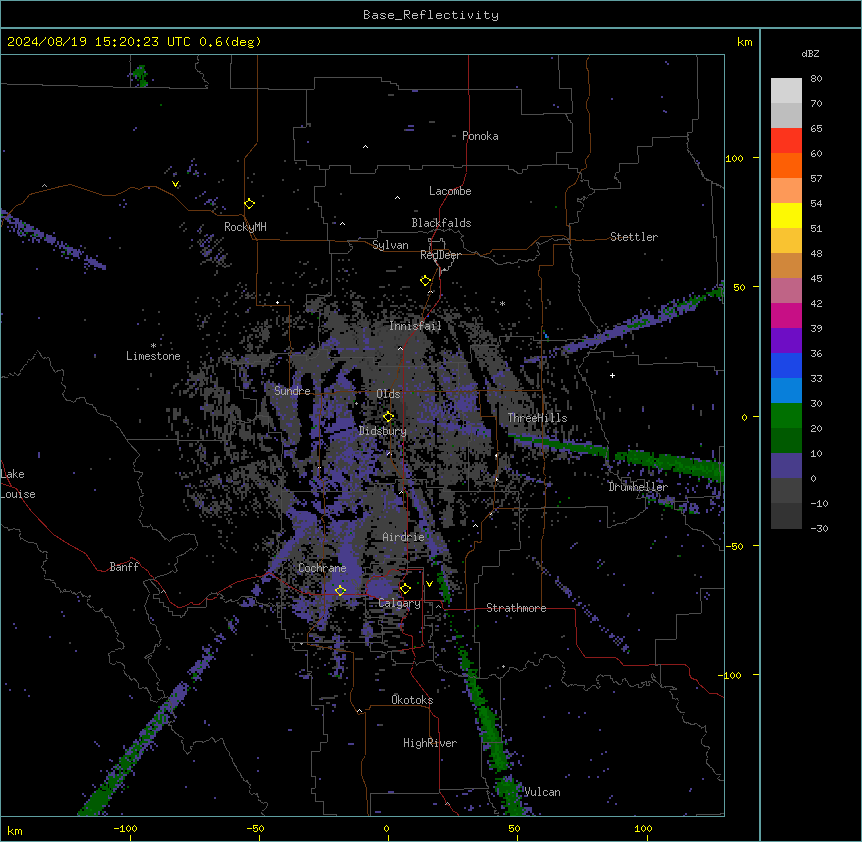Image resolution: width=862 pixels, height=842 pixels.
Task: Click the yellow diamond marker below Cochrane
Action: (x=340, y=590)
